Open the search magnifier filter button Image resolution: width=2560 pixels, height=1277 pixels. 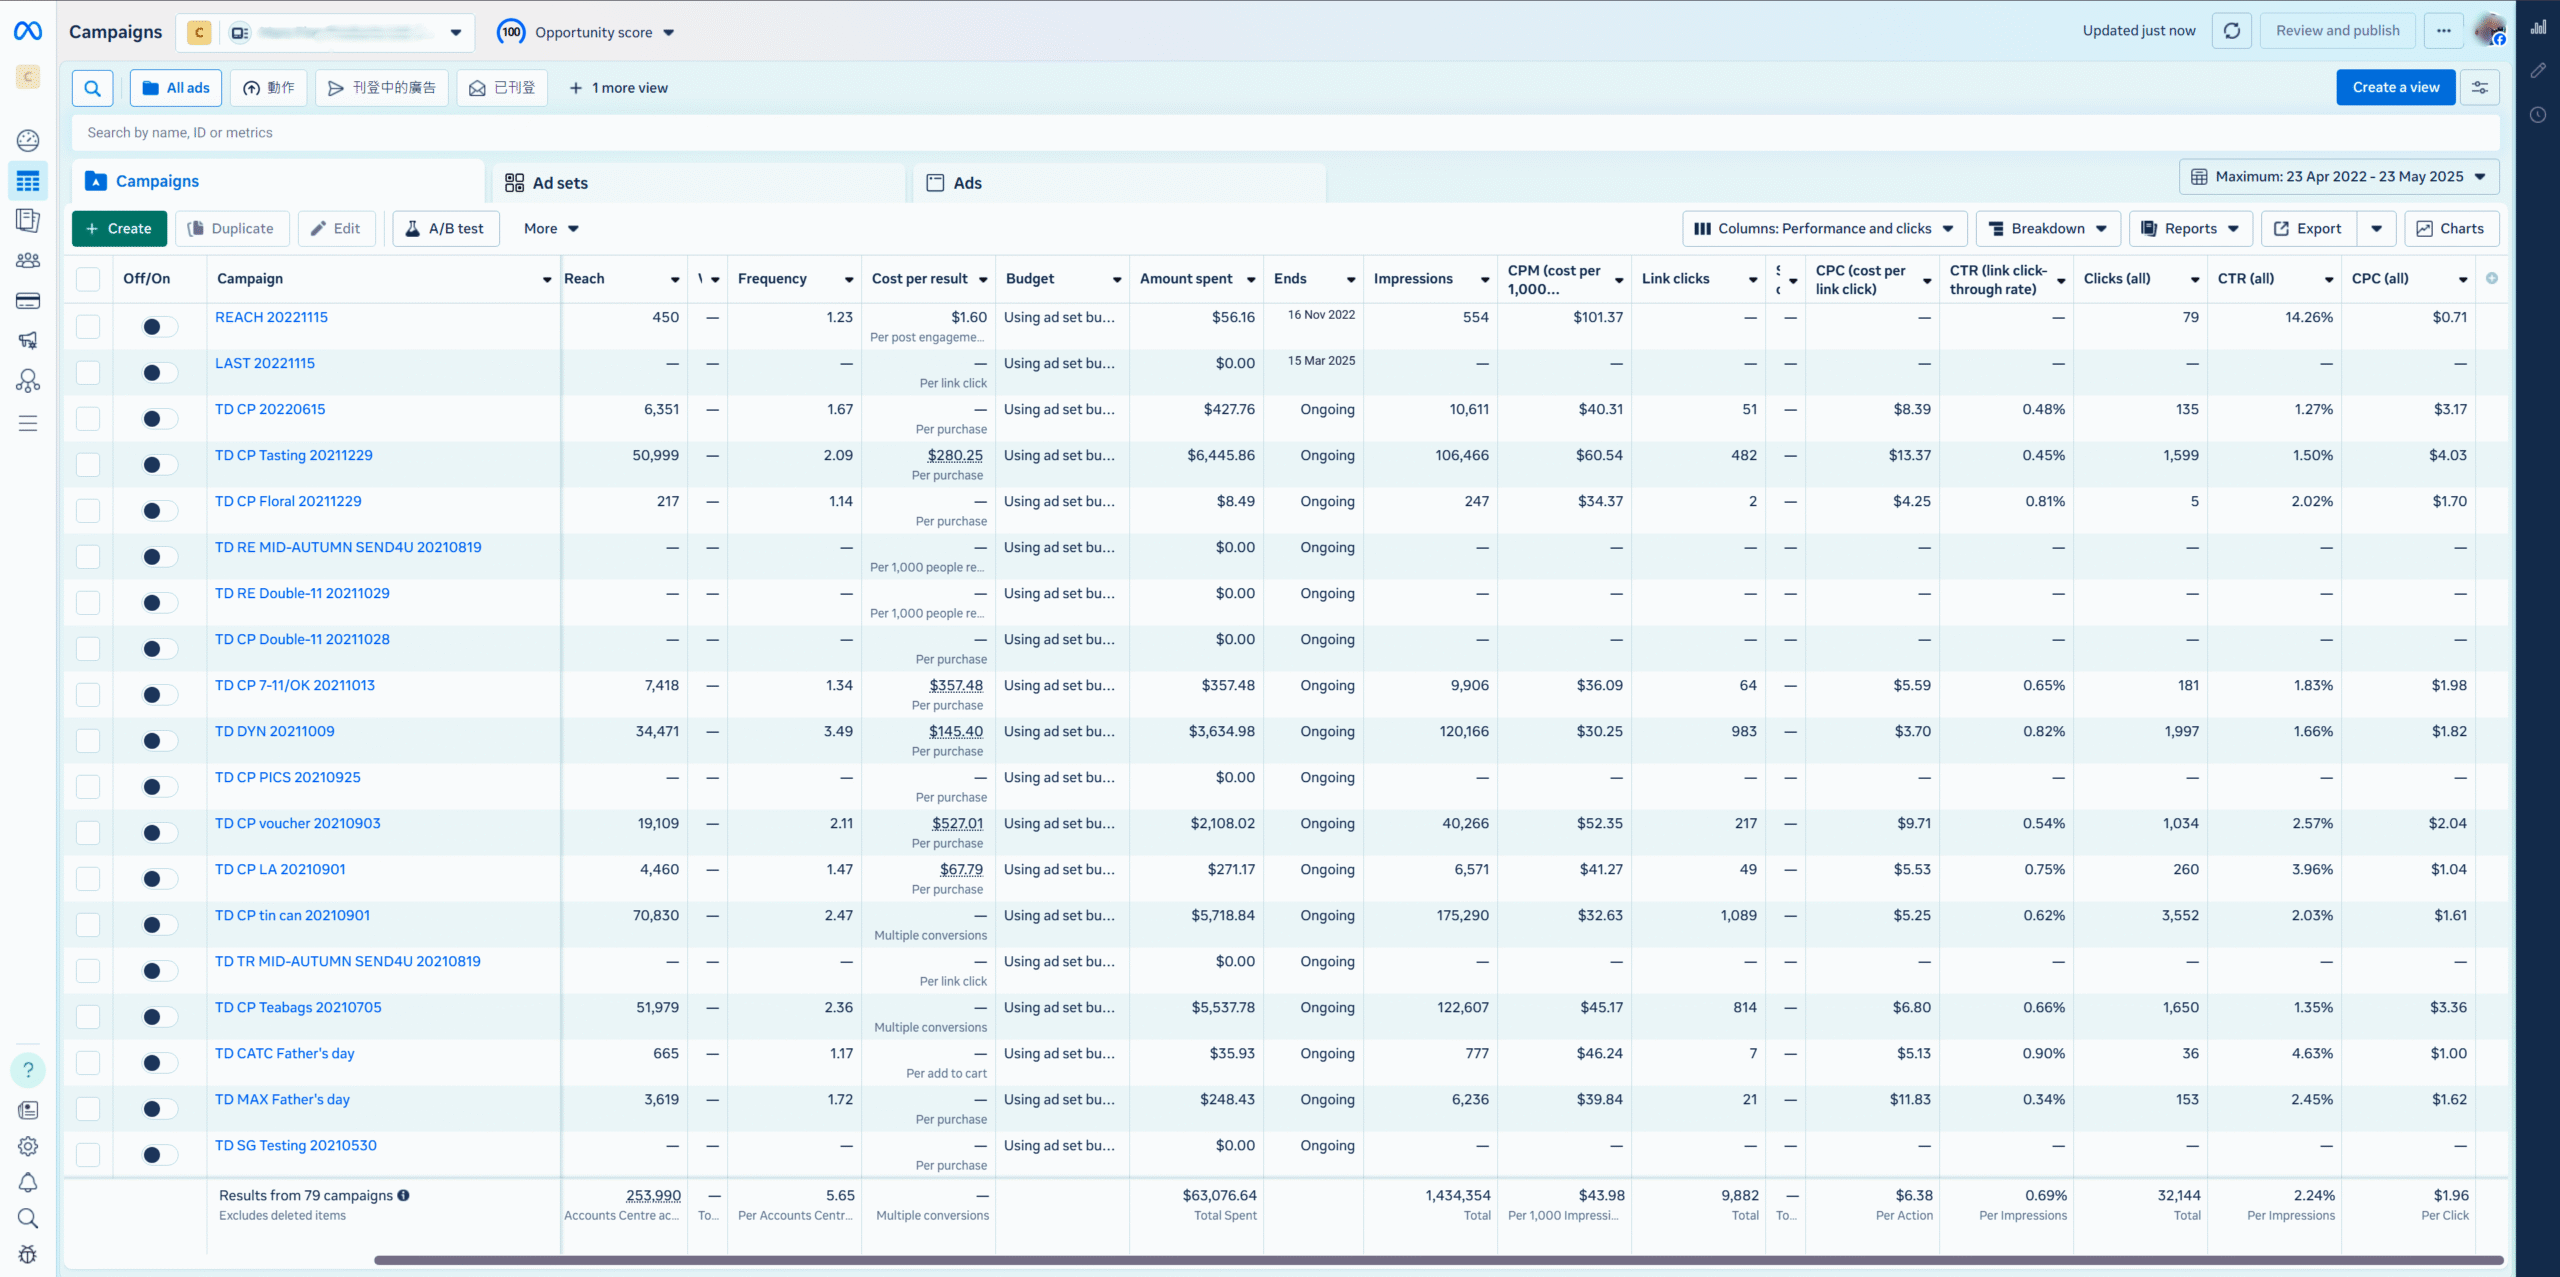pos(92,88)
